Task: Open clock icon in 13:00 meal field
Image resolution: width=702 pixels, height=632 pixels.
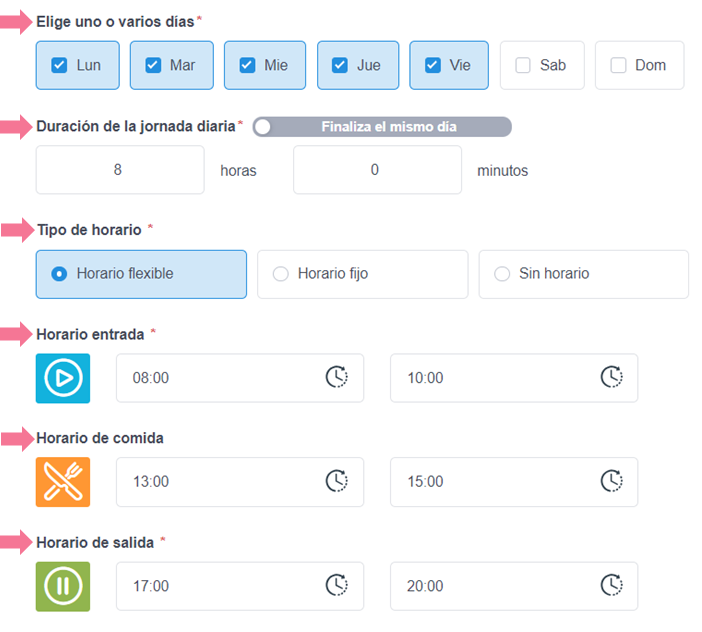Action: [x=337, y=482]
